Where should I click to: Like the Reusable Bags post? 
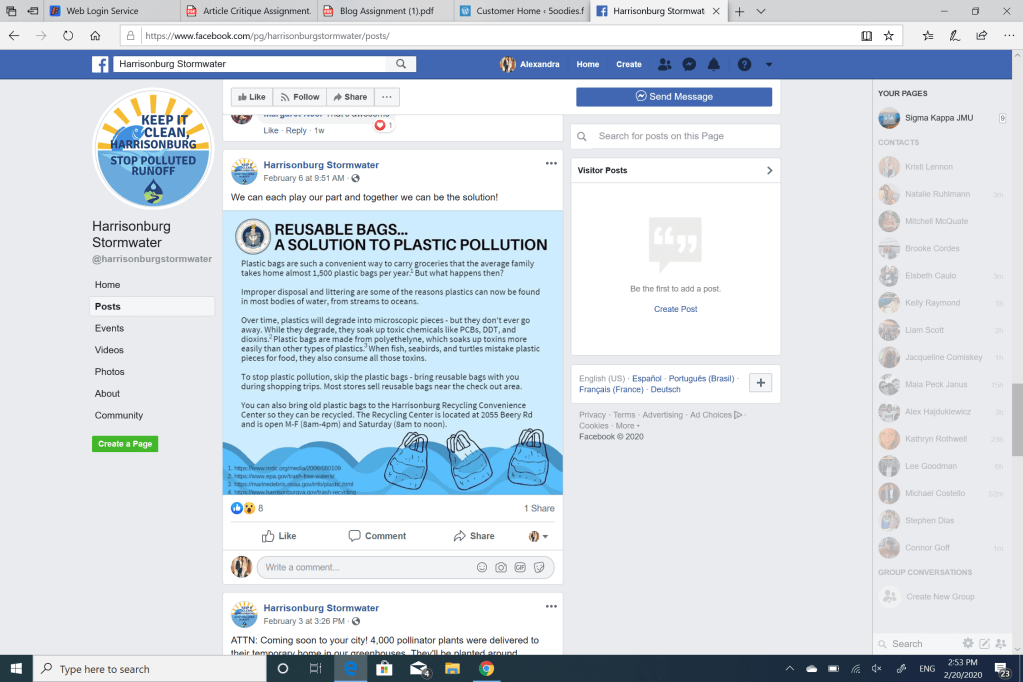click(279, 536)
